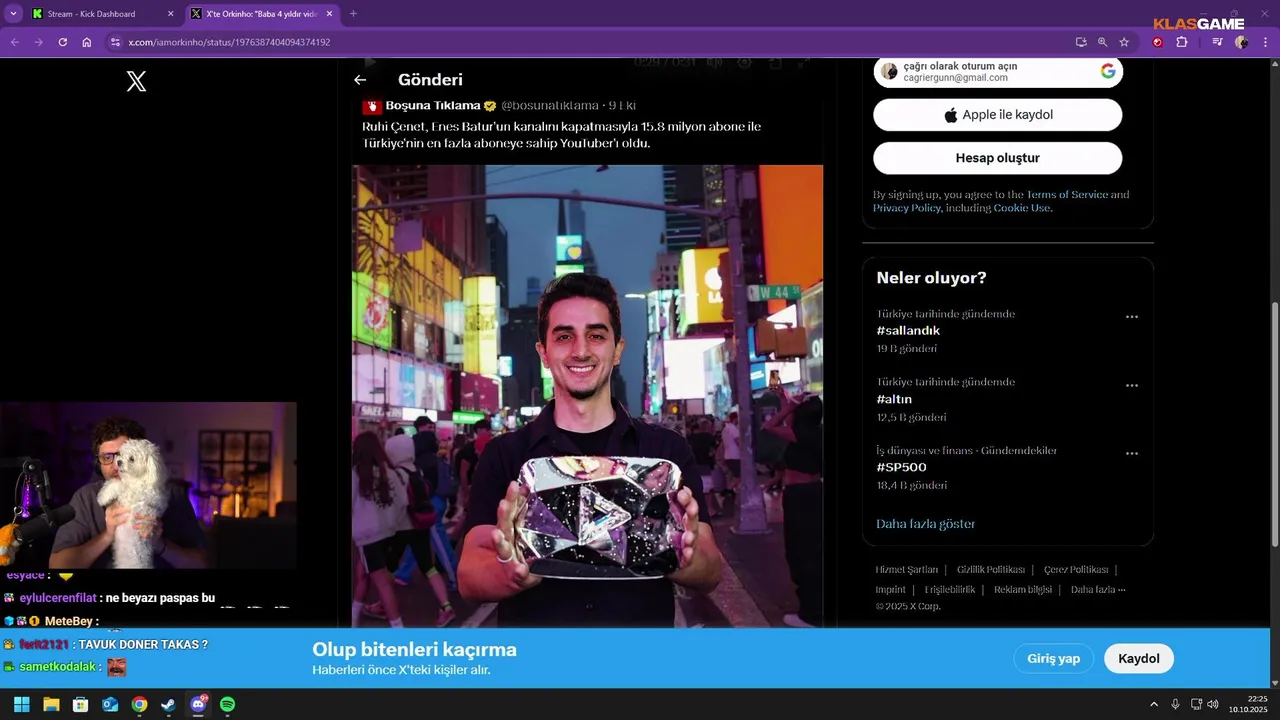The height and width of the screenshot is (720, 1280).
Task: Click the page vertical scrollbar
Action: [x=1274, y=423]
